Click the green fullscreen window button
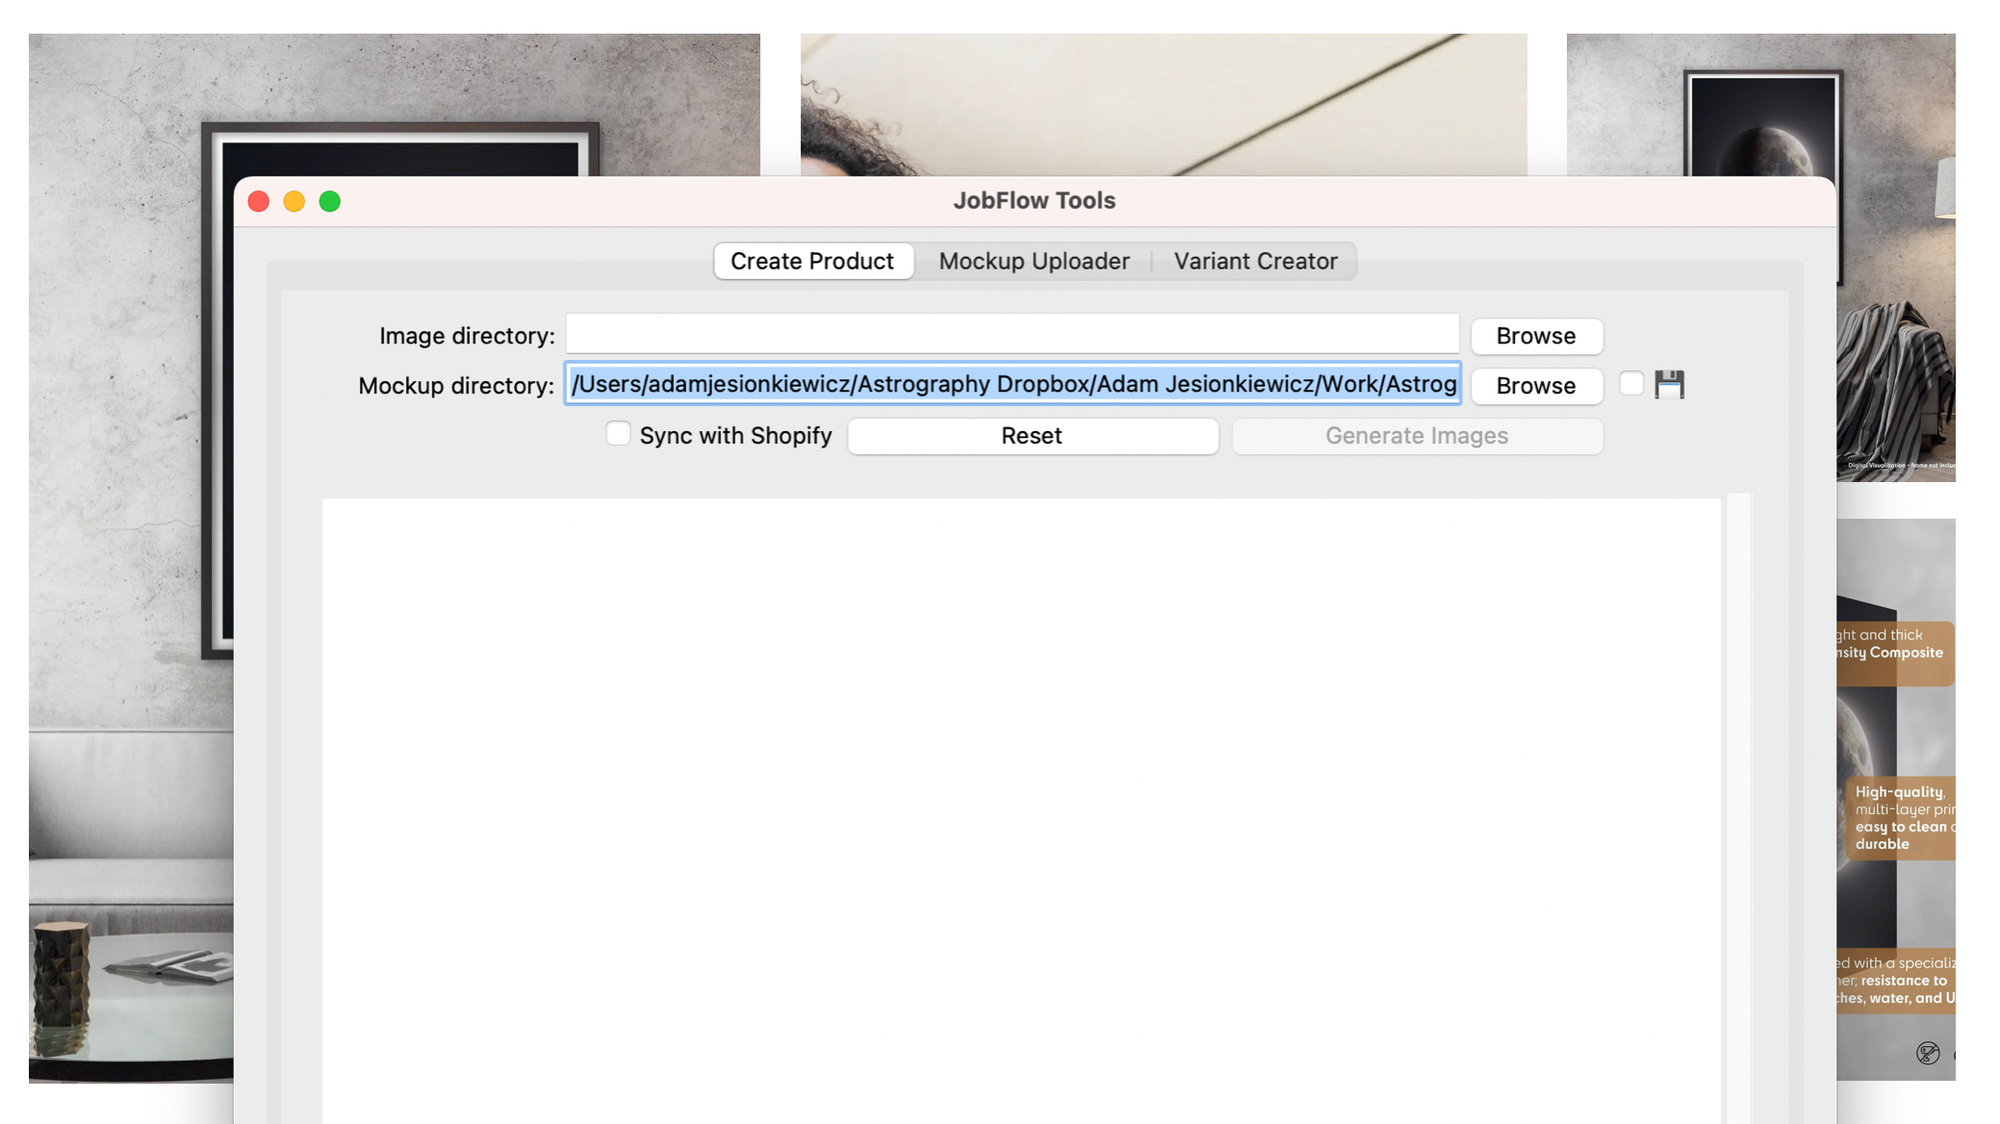This screenshot has width=2000, height=1124. 330,202
